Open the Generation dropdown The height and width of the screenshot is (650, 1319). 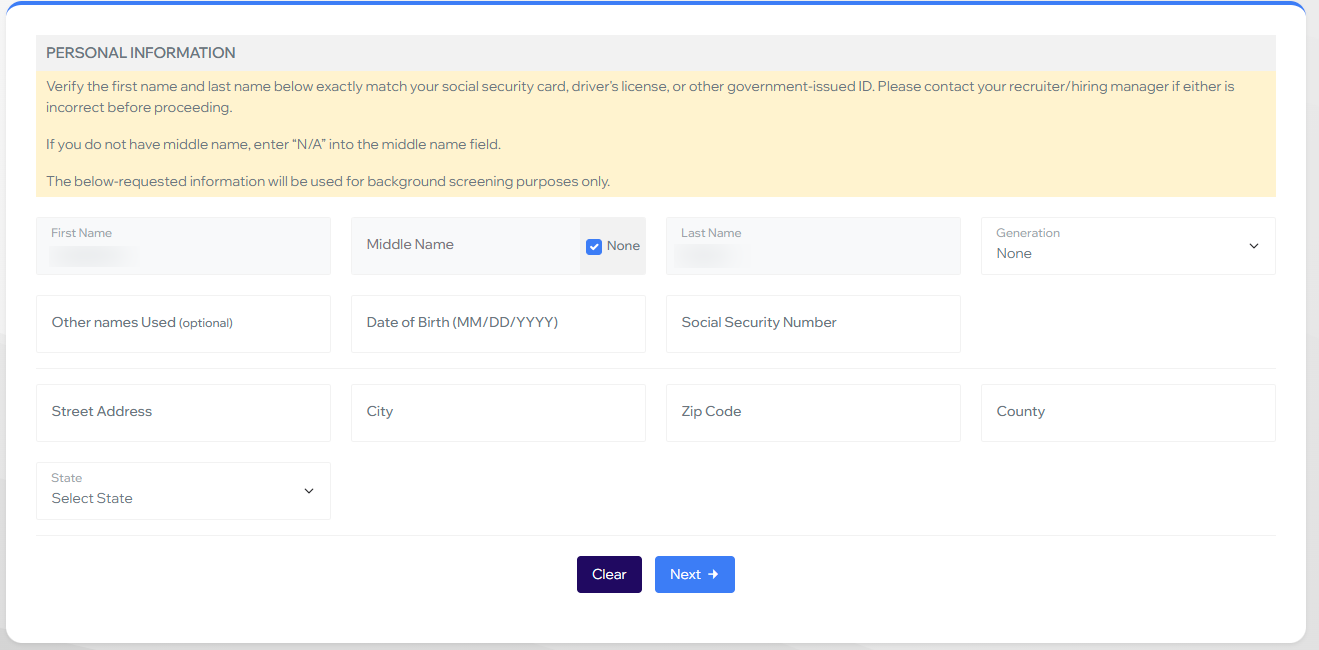click(x=1128, y=246)
